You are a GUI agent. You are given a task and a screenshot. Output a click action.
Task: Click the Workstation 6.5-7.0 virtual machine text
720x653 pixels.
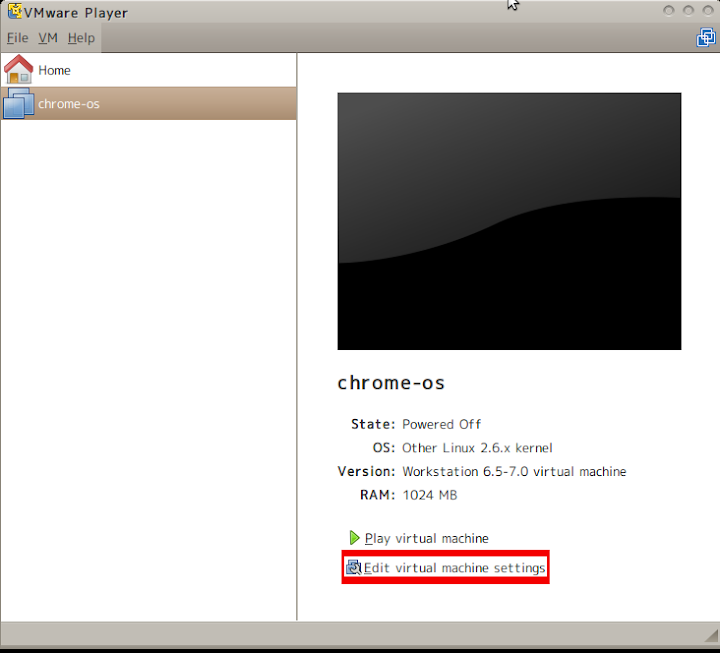point(514,472)
